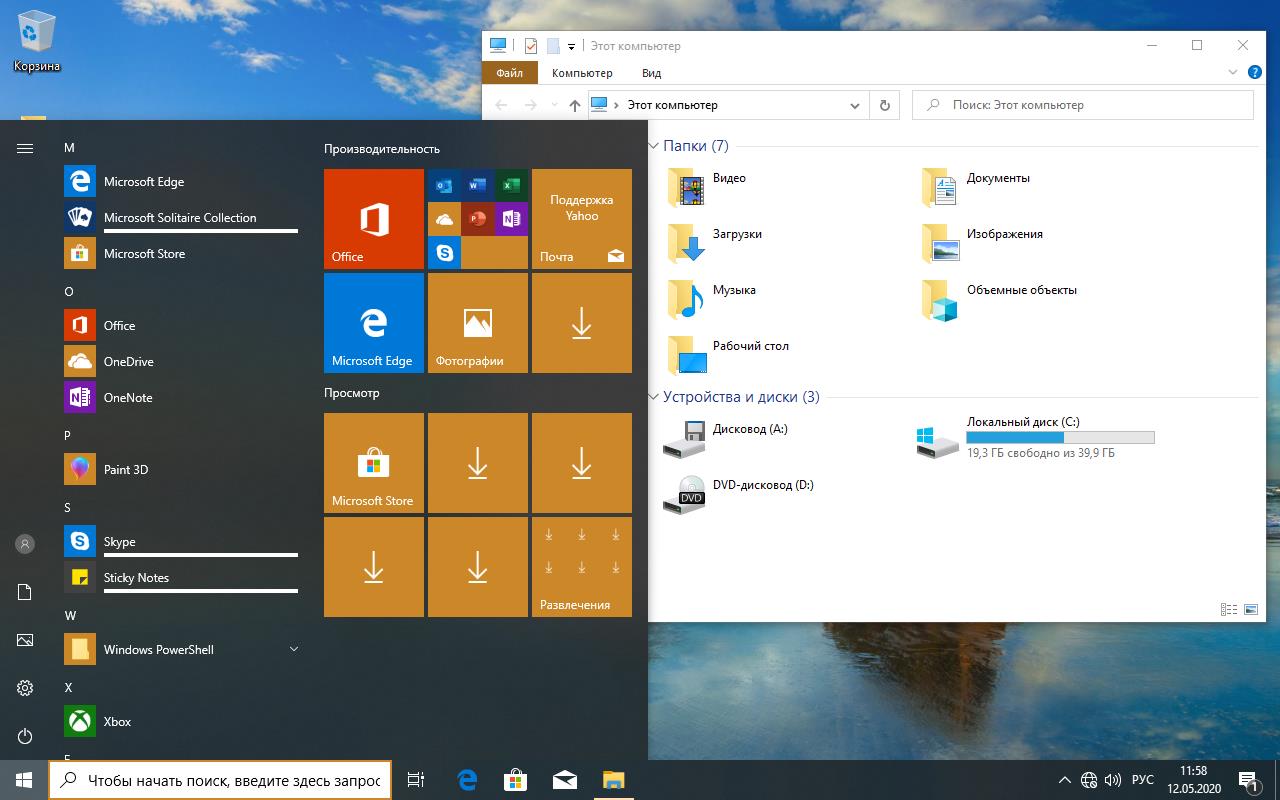Screen dimensions: 1280x800
Task: Open the user account icon in Start
Action: (x=25, y=544)
